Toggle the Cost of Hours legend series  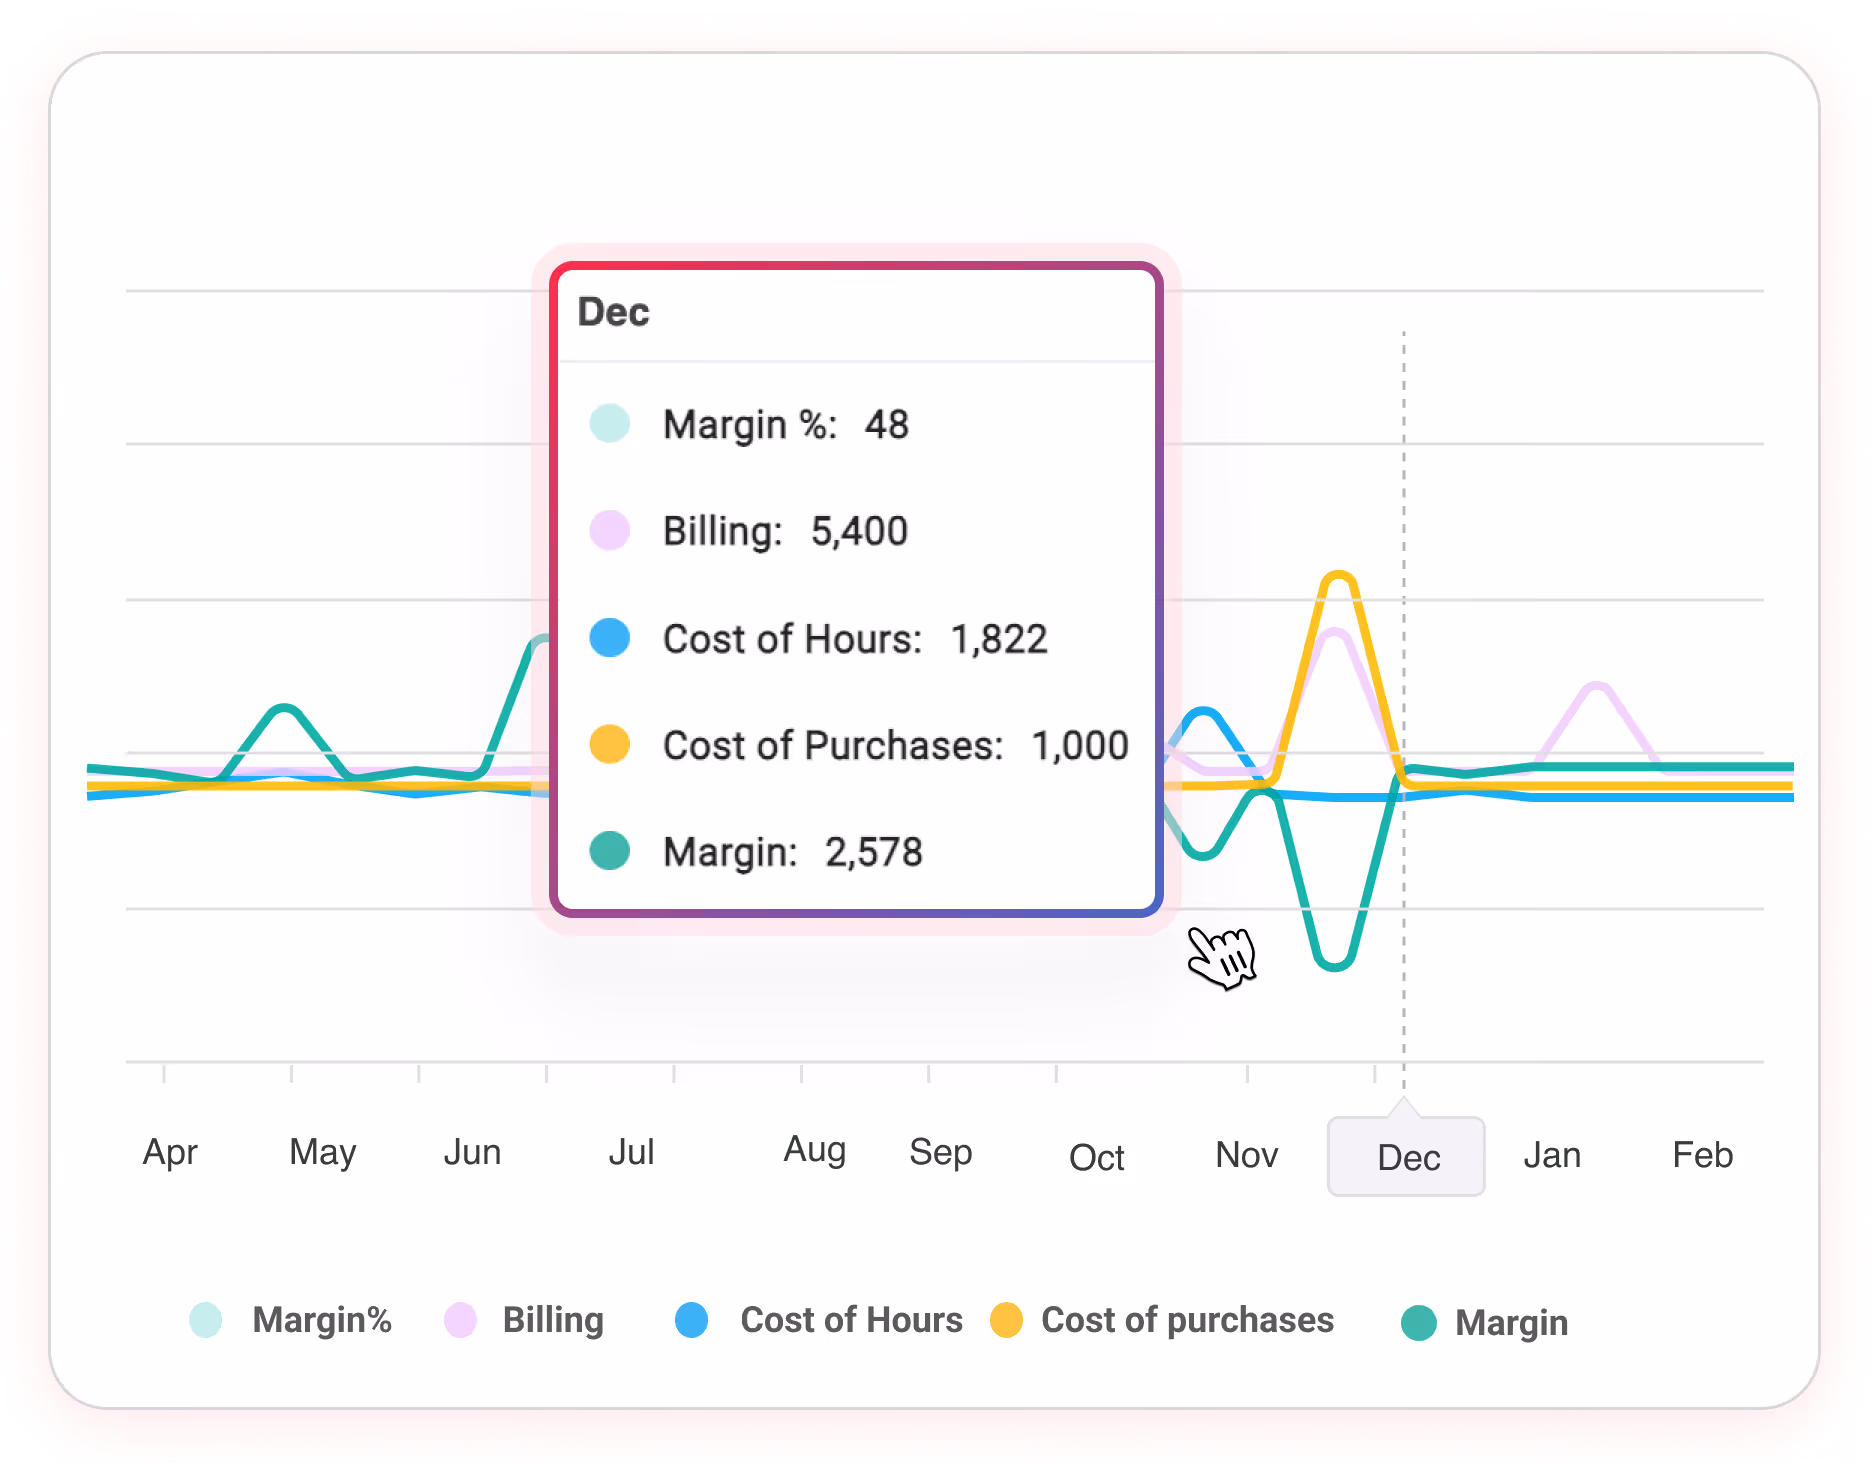point(818,1320)
